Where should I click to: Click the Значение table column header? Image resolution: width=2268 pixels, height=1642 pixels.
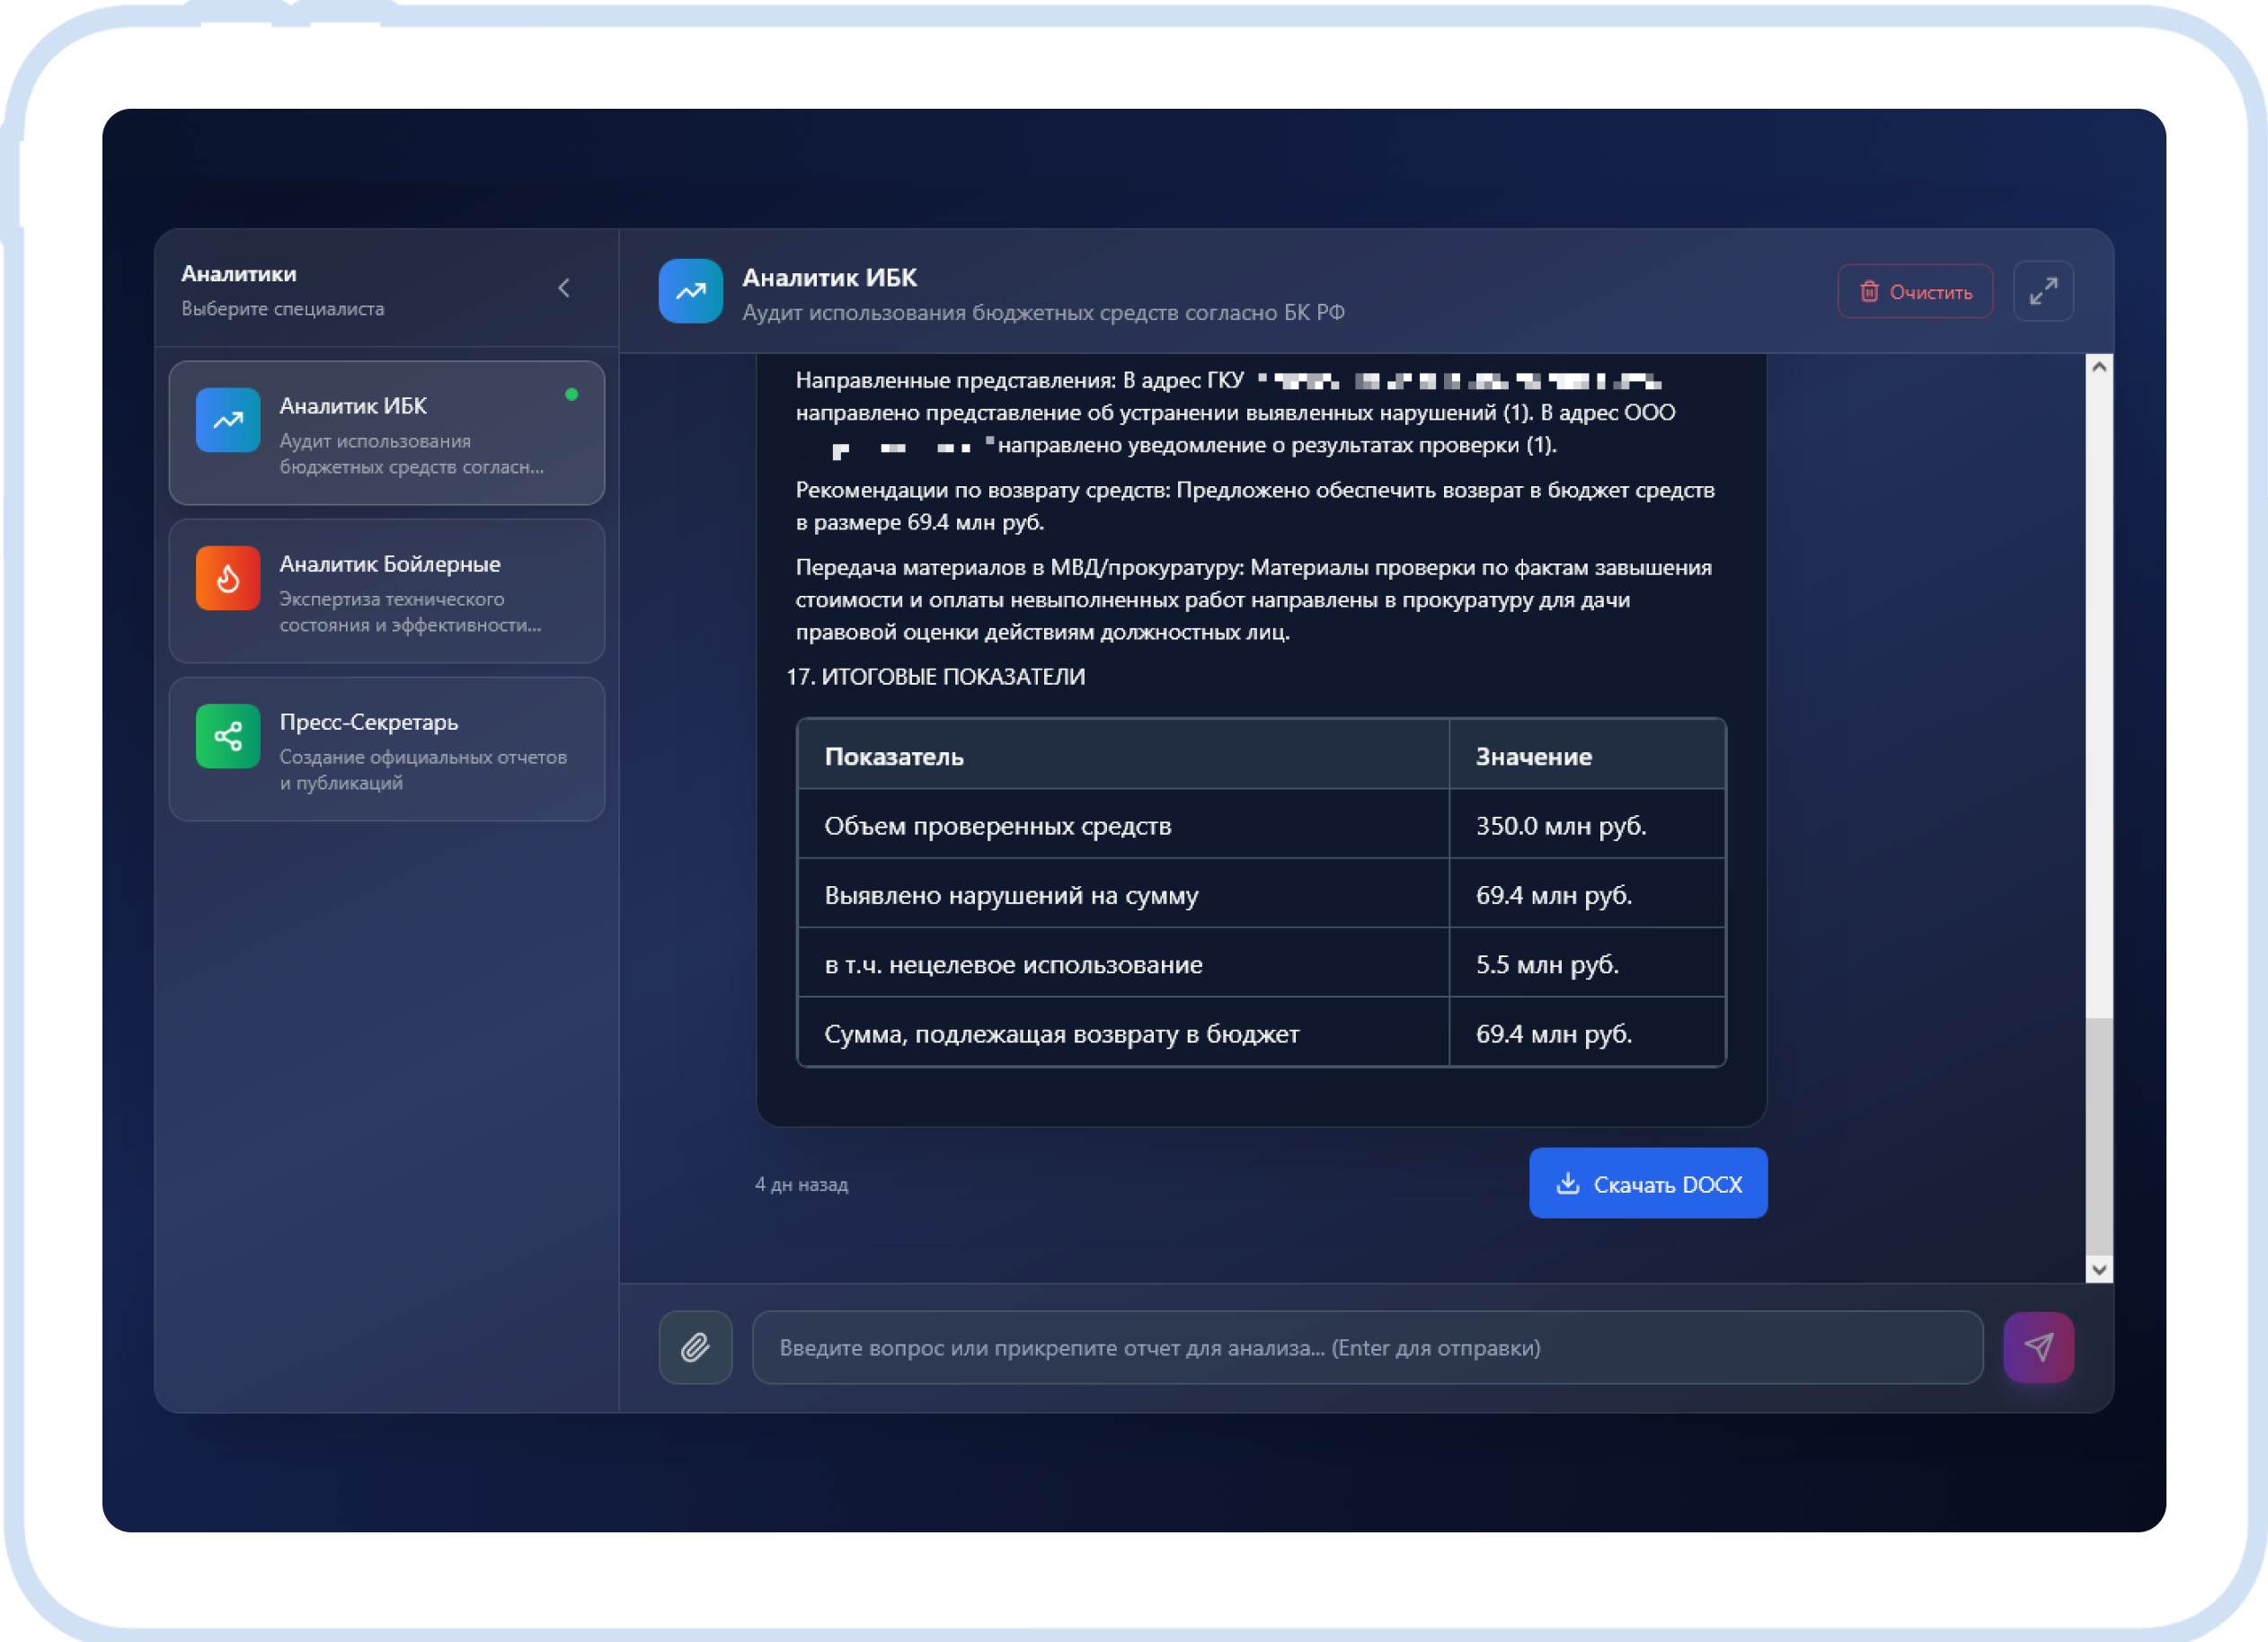pos(1533,756)
